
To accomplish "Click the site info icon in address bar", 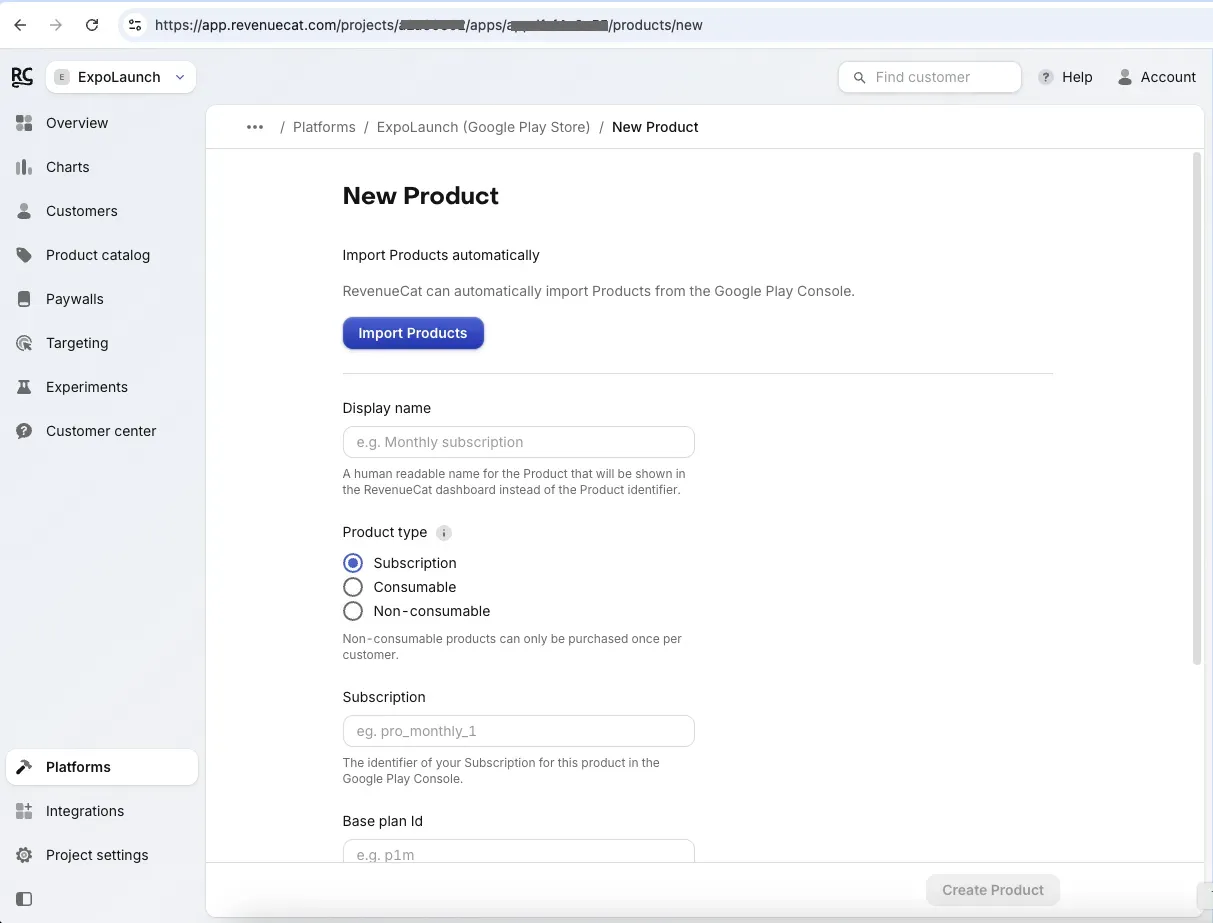I will [x=135, y=25].
